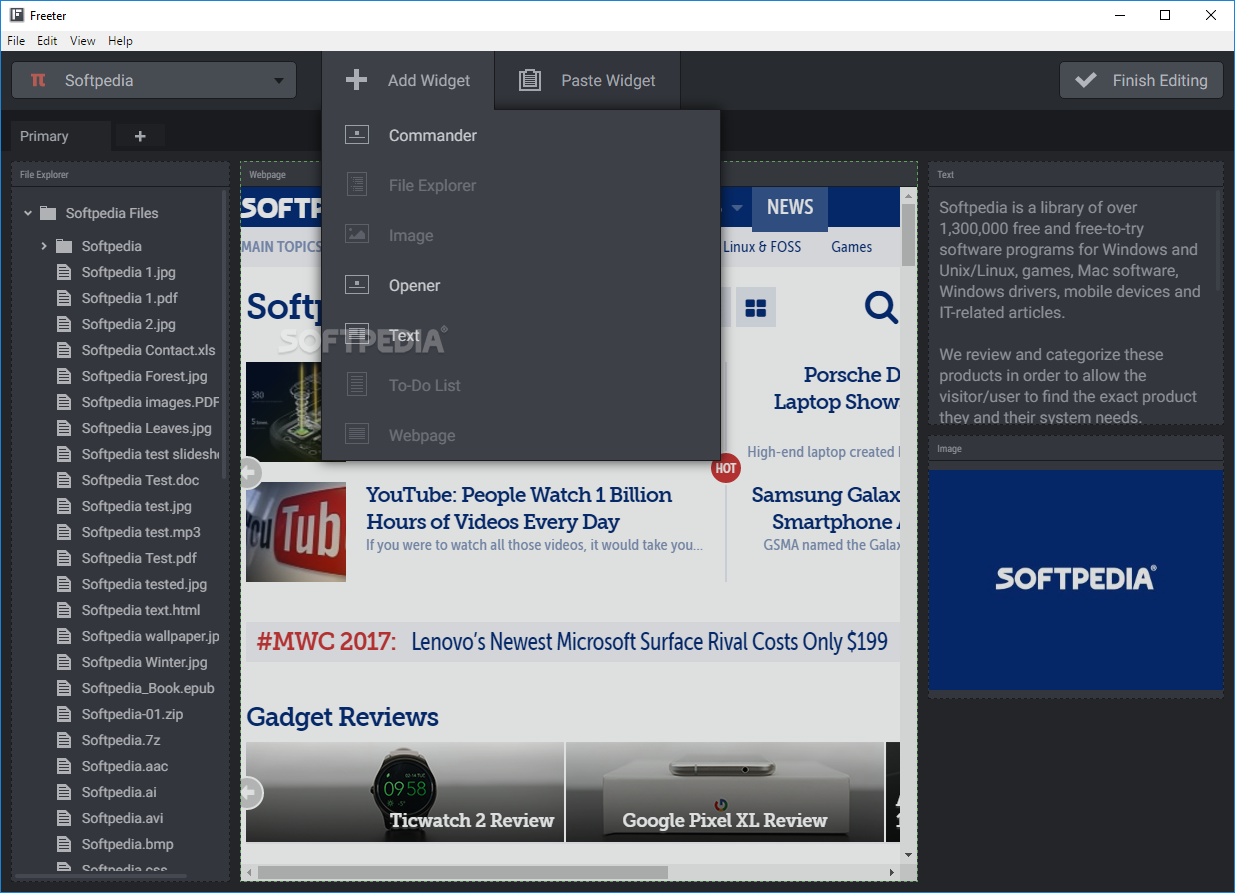Open the Ticwatch 2 Review thumbnail

click(x=405, y=791)
